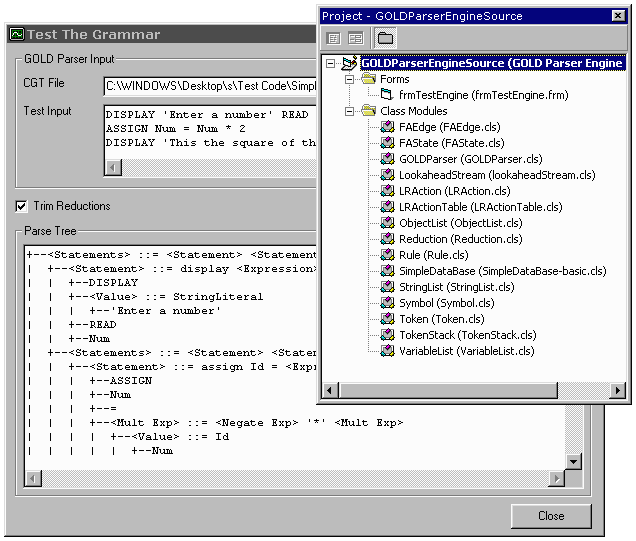The image size is (636, 541).
Task: Select the Symbol class module icon
Action: (x=387, y=303)
